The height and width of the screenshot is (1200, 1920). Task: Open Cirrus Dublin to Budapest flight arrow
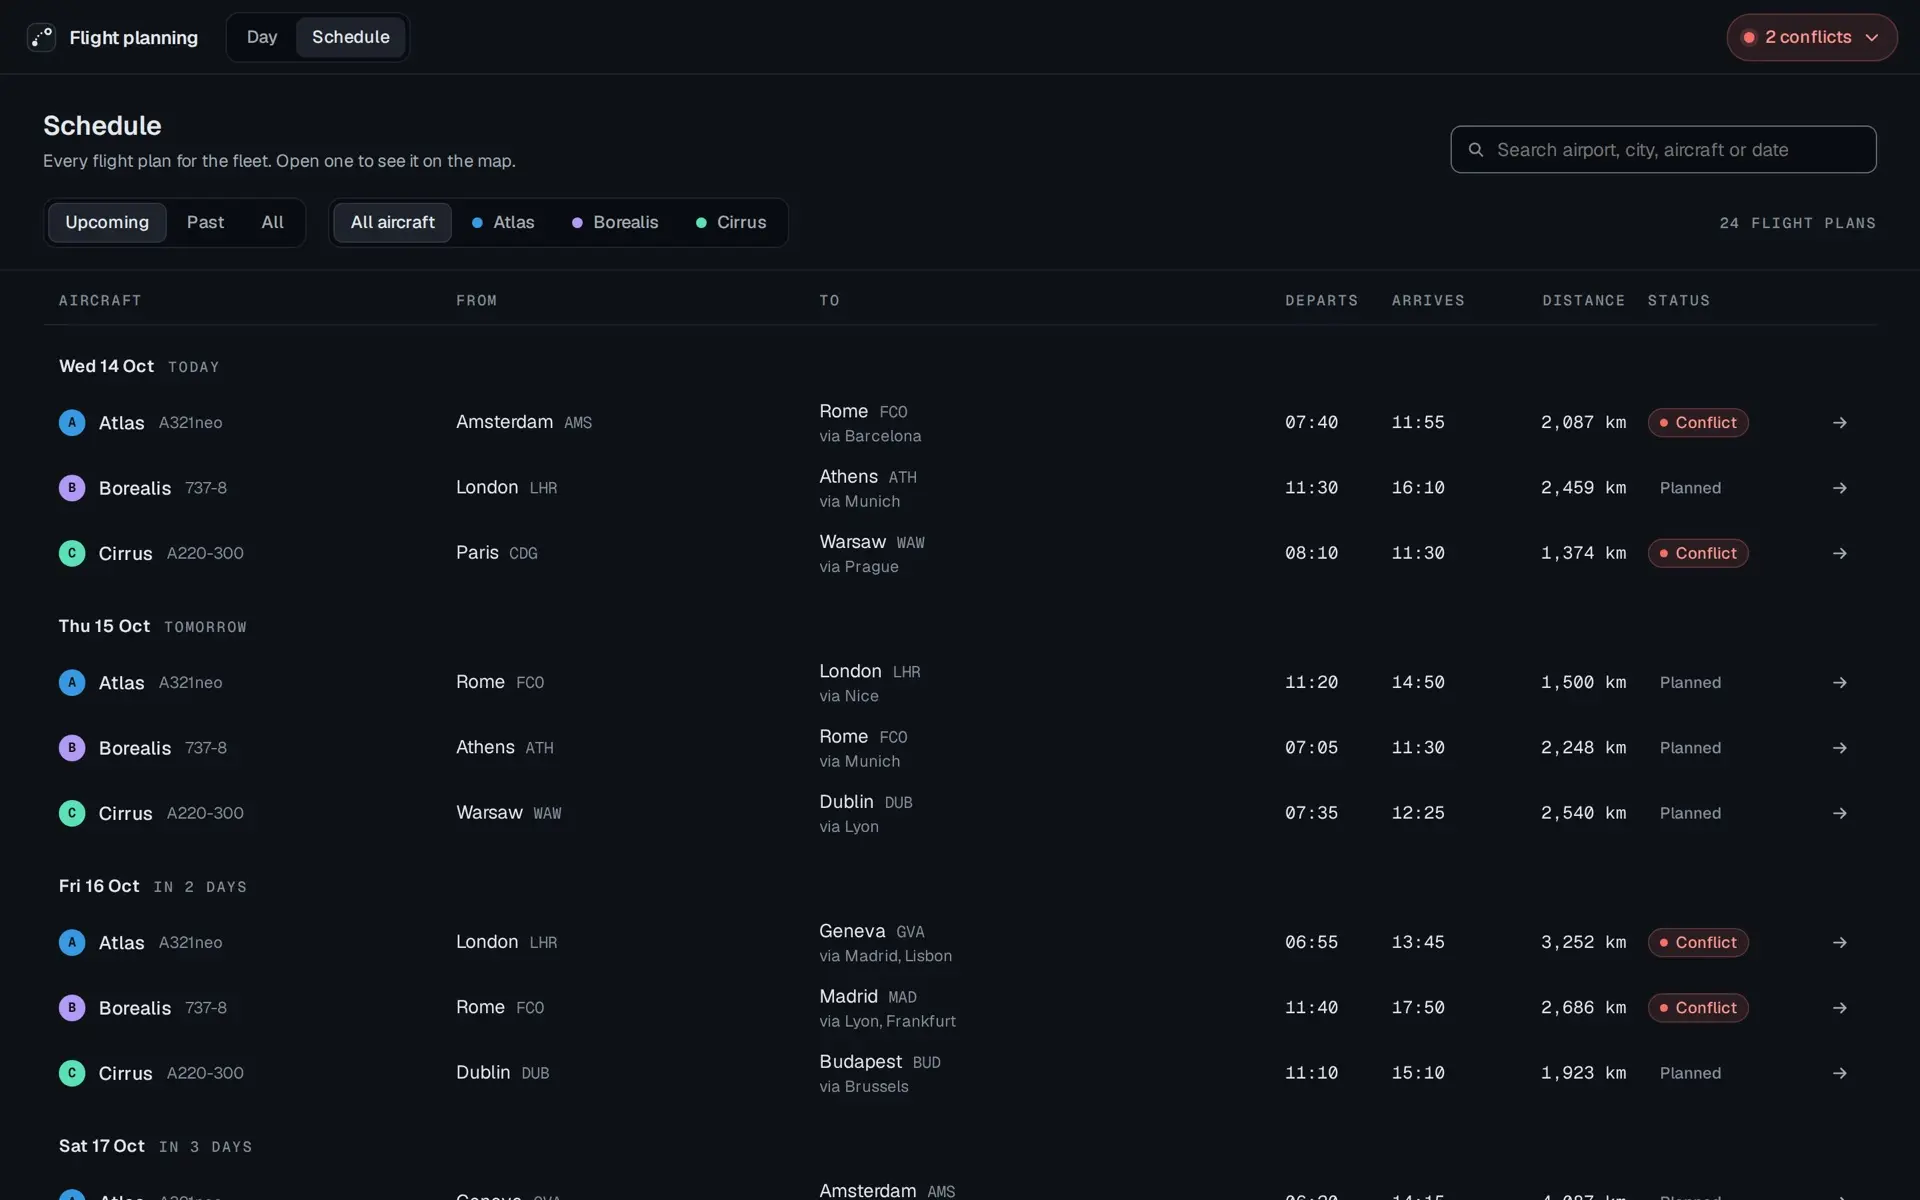(1839, 1073)
